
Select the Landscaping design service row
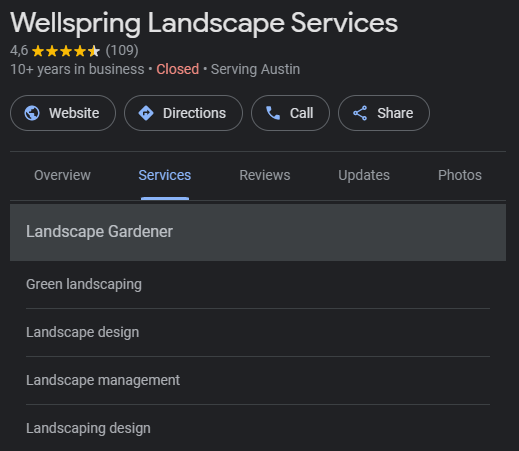point(258,428)
